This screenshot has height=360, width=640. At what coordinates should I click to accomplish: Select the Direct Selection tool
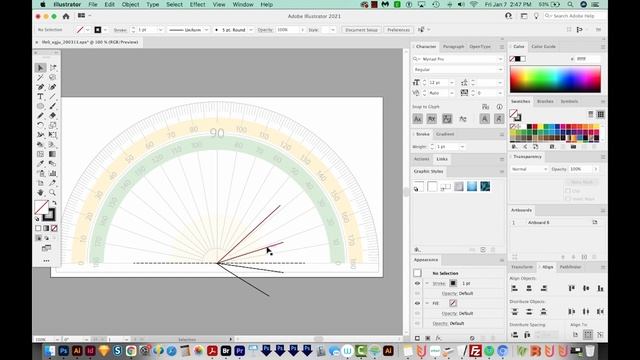coord(53,68)
